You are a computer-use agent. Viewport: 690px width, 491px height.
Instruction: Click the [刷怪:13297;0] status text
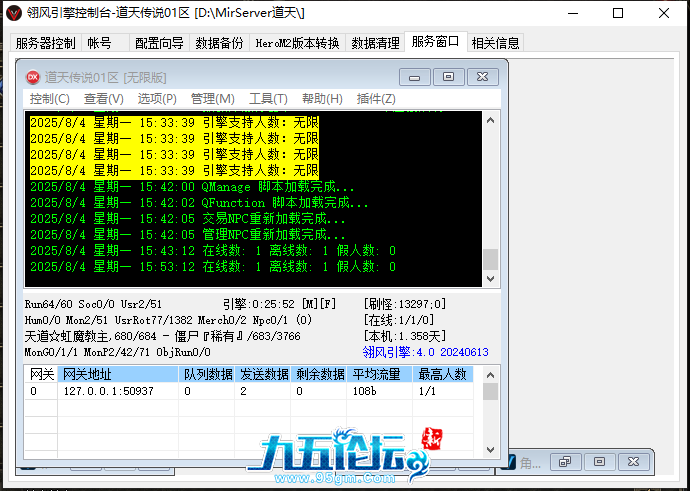[405, 304]
